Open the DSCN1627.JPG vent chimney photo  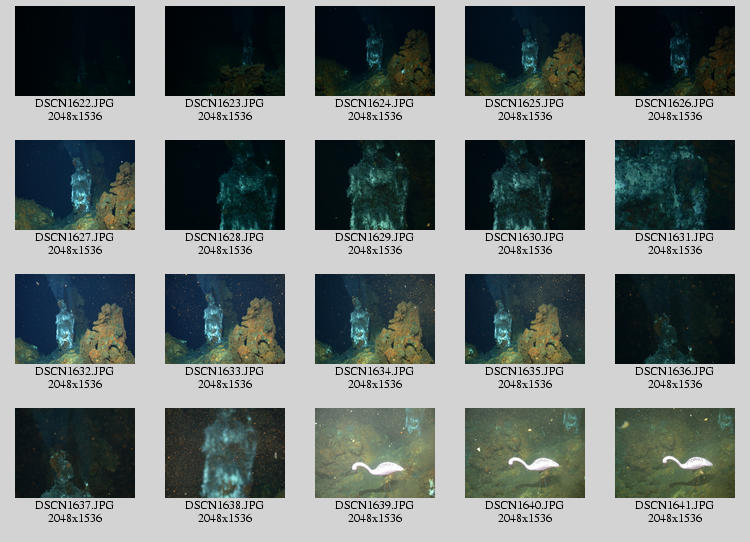click(75, 185)
